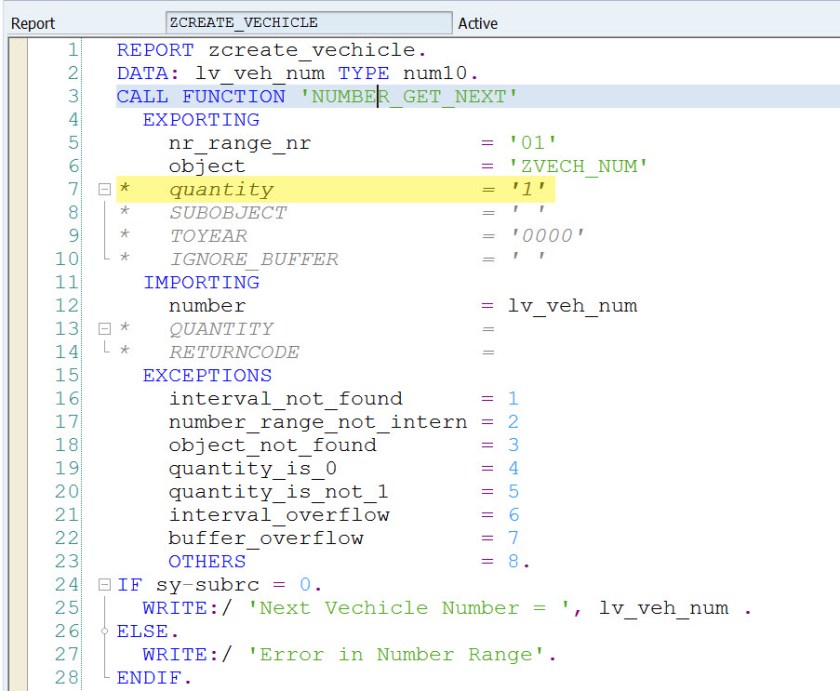Click the Active status label
Viewport: 840px width, 691px height.
coord(477,23)
